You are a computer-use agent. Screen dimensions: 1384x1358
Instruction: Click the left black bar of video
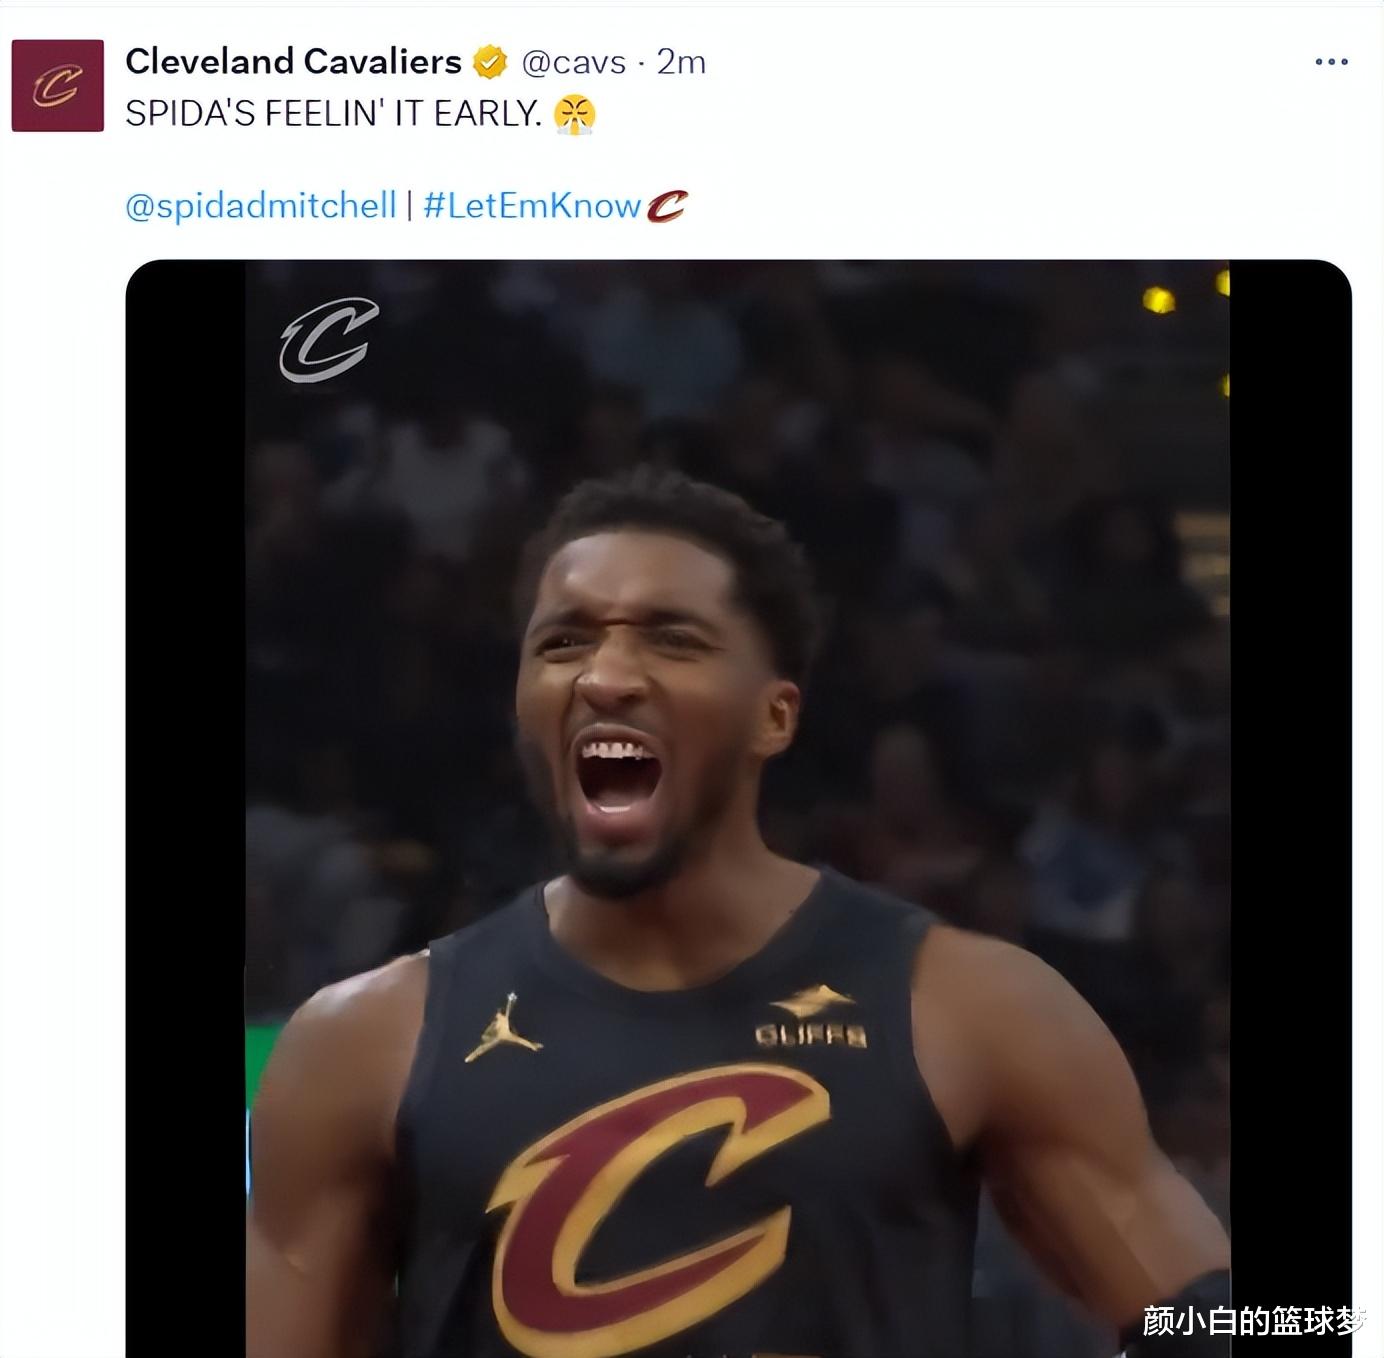tap(186, 808)
